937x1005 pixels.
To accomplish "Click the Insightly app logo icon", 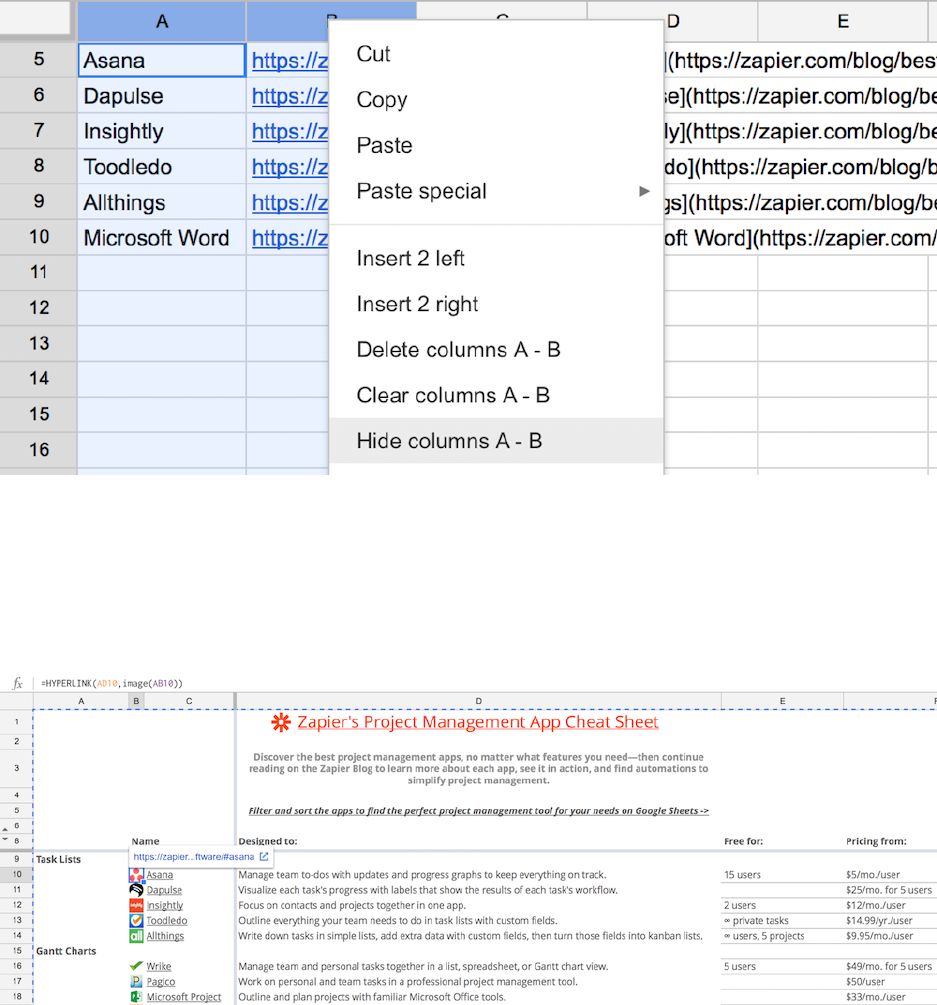I will coord(136,906).
